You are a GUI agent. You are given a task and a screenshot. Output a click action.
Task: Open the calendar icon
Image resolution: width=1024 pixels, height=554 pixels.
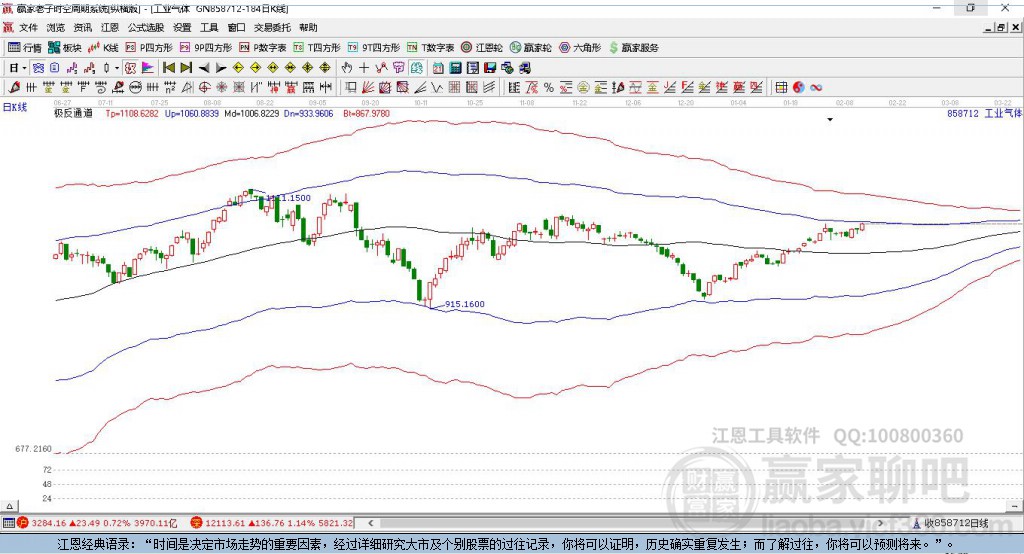tap(438, 68)
